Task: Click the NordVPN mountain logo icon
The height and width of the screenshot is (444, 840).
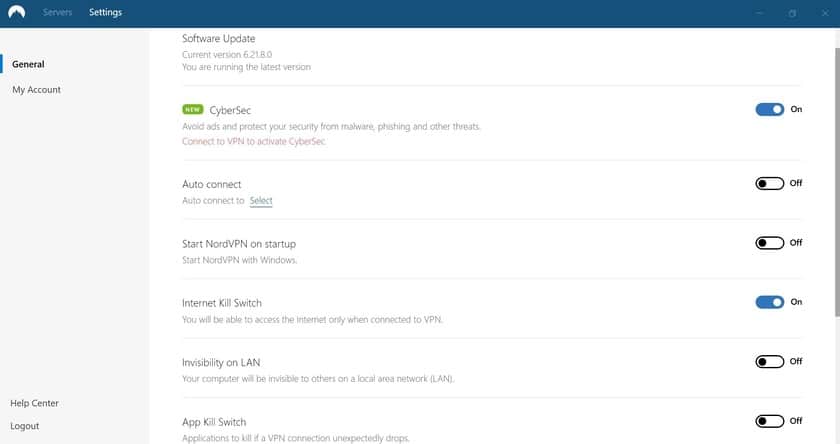Action: coord(16,12)
